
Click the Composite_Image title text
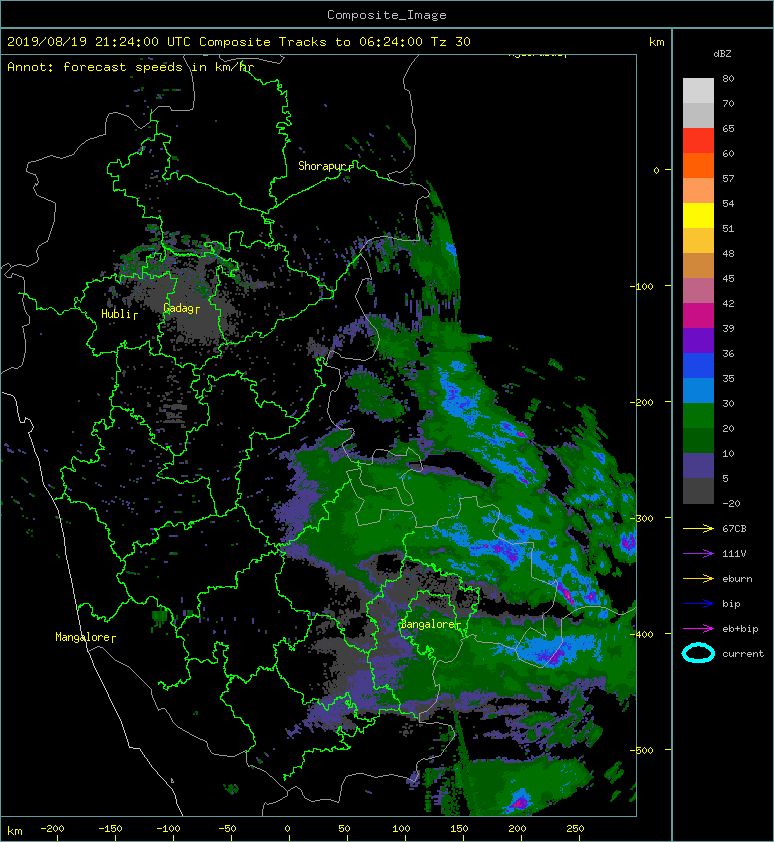point(387,15)
